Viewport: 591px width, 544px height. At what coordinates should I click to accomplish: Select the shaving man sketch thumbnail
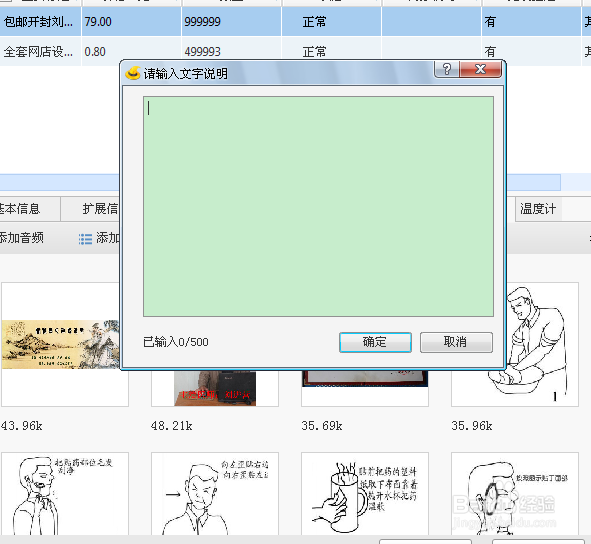(64, 493)
